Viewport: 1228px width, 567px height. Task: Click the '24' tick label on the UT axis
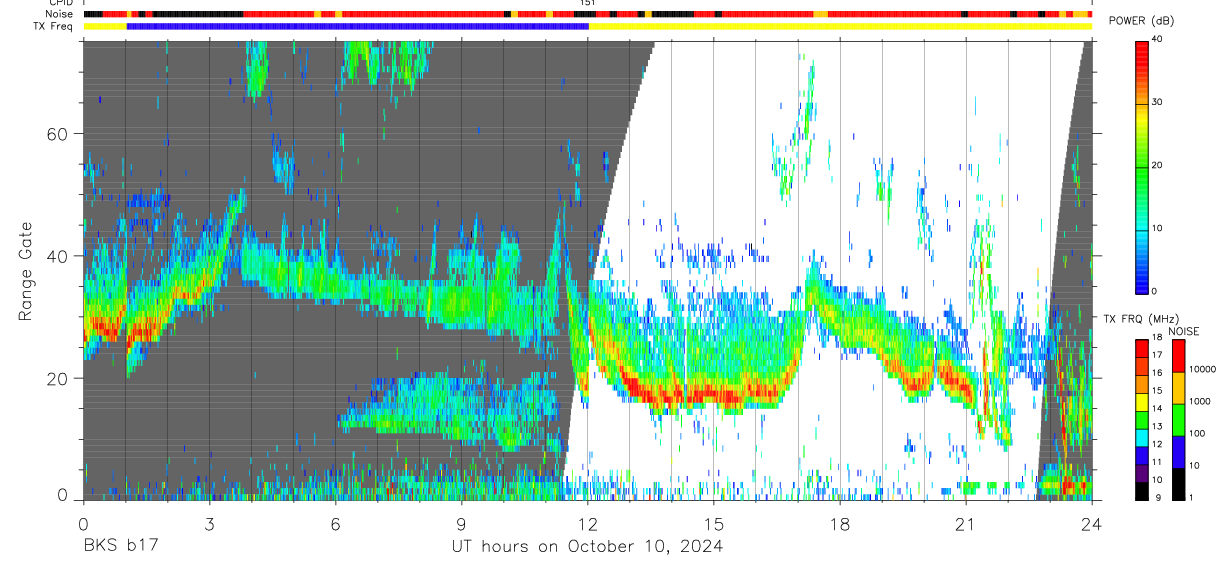(1091, 525)
